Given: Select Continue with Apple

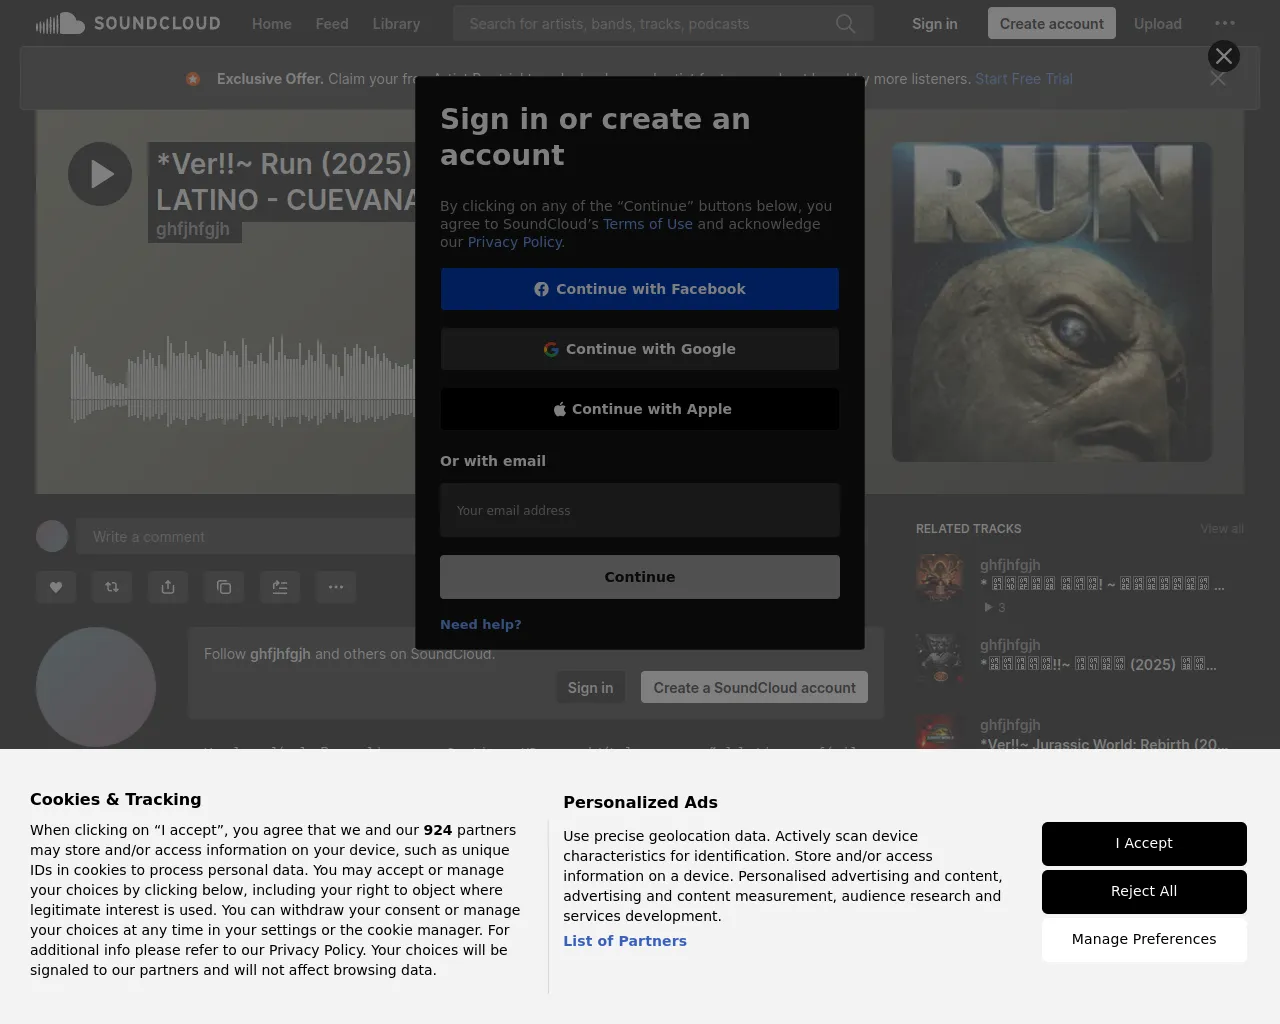Looking at the screenshot, I should click(x=640, y=409).
